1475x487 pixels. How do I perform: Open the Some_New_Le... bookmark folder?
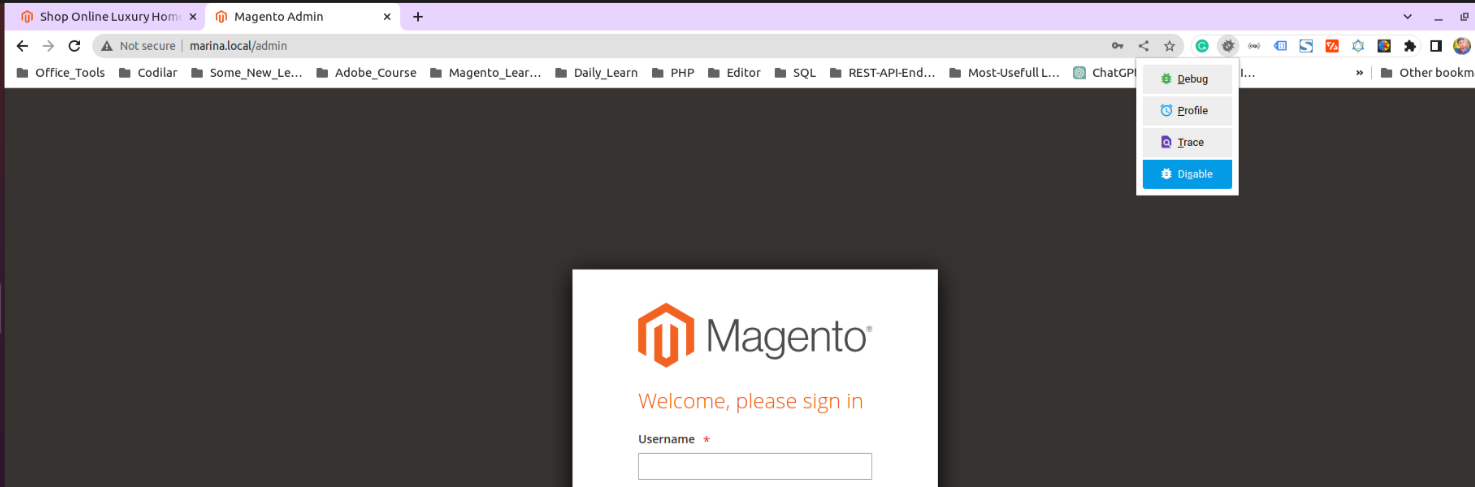246,73
